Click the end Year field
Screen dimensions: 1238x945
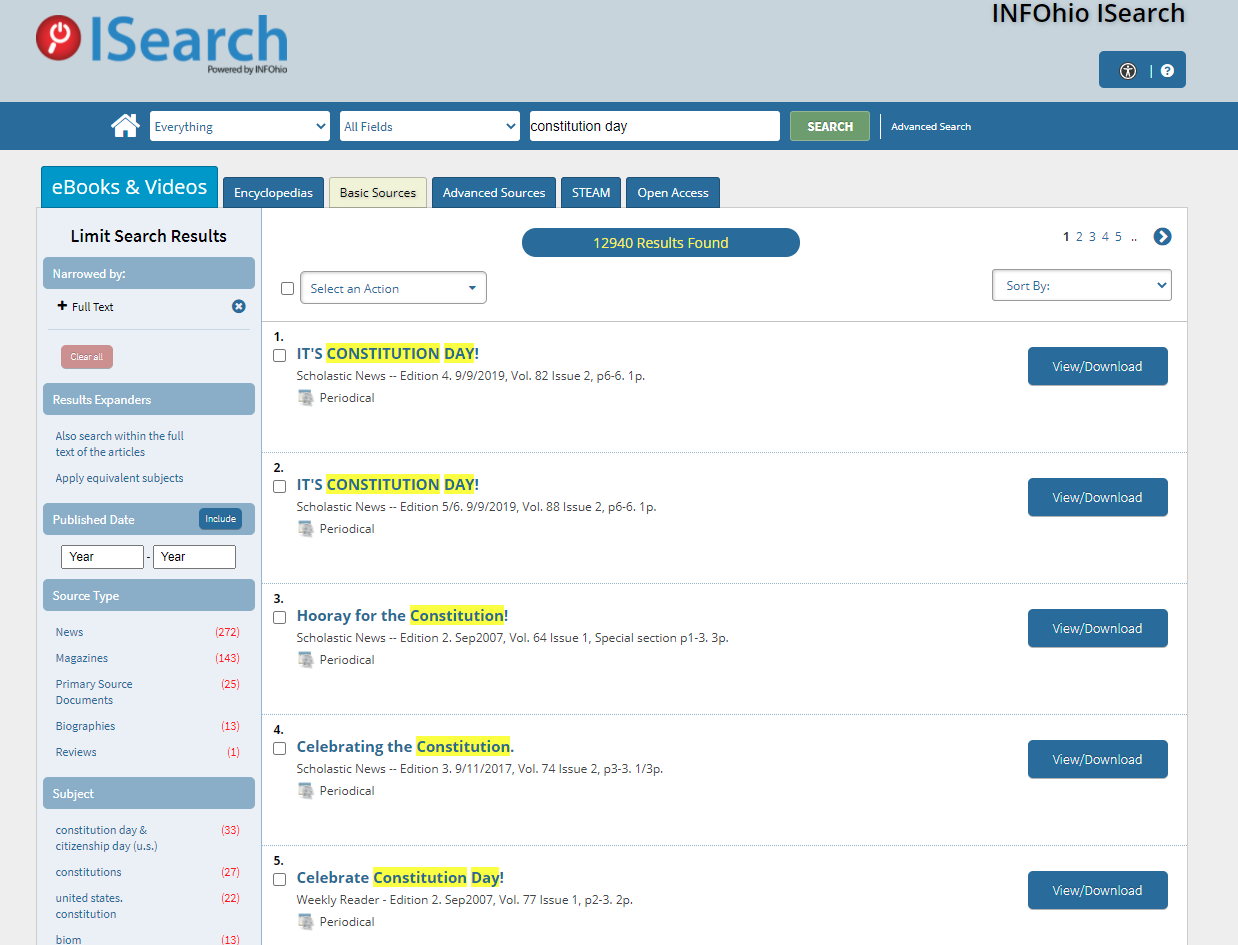point(194,557)
